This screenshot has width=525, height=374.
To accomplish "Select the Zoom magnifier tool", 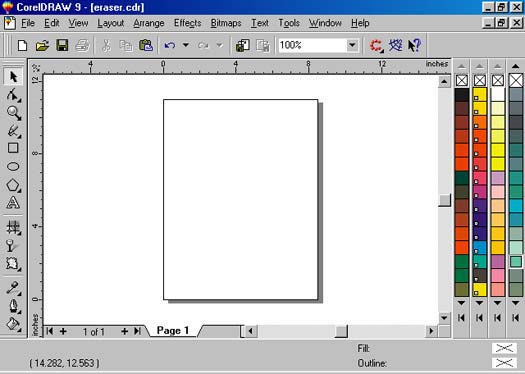I will tap(13, 113).
